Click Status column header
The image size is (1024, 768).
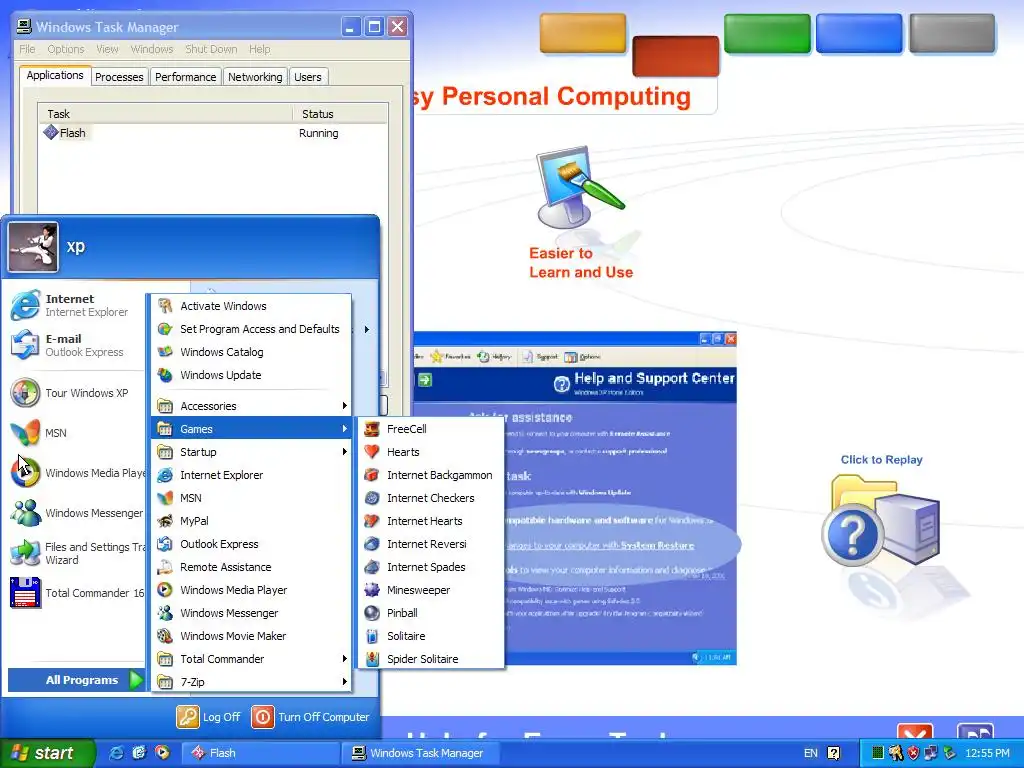click(x=340, y=114)
